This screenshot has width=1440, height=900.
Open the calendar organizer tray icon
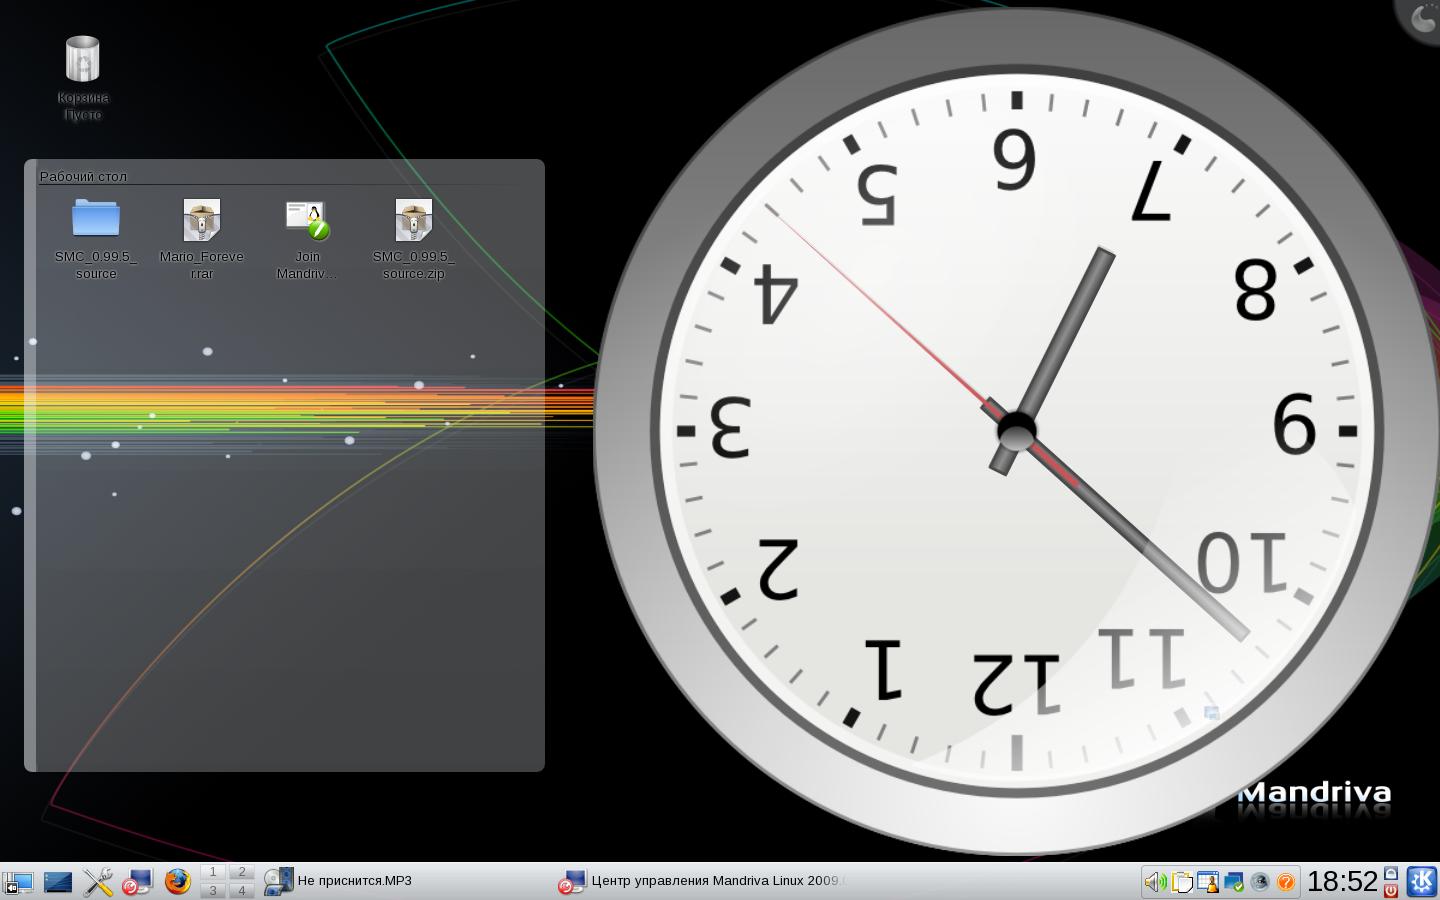coord(1208,882)
